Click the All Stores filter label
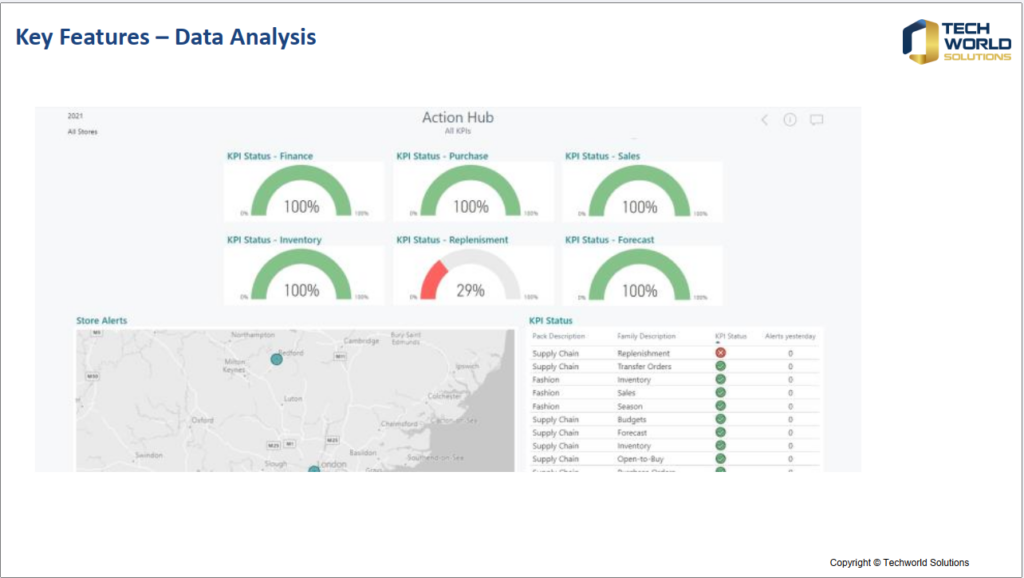 [x=82, y=132]
